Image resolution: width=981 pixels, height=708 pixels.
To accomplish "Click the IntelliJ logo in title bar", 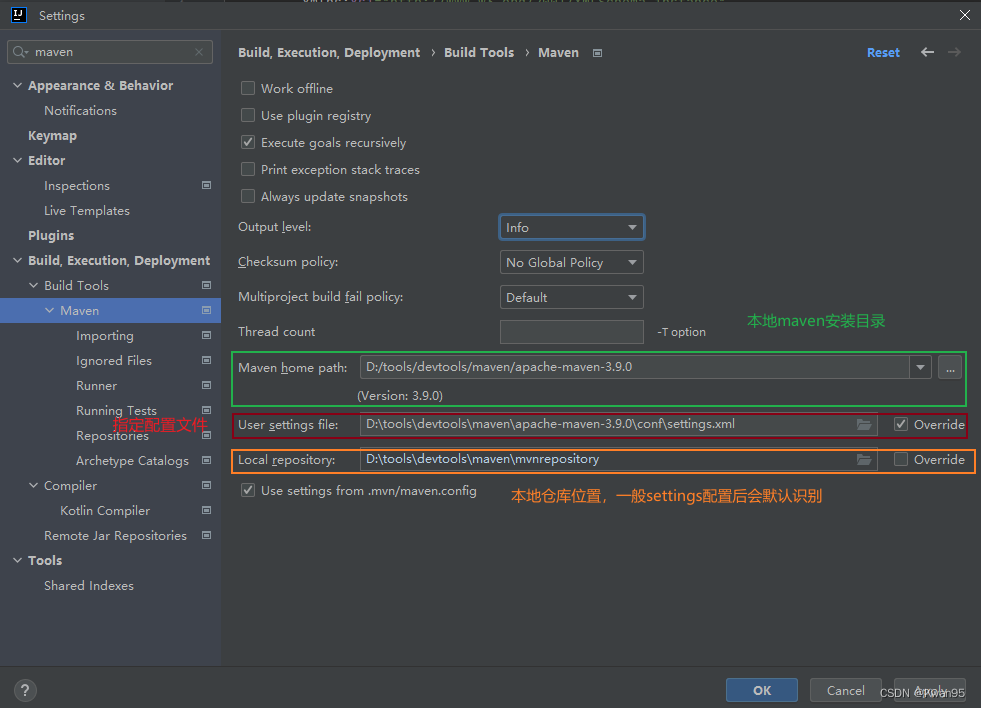I will pyautogui.click(x=19, y=15).
